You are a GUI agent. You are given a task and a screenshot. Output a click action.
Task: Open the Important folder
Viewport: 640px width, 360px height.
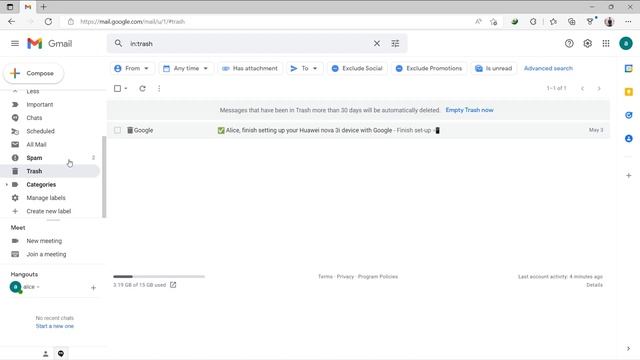click(40, 104)
